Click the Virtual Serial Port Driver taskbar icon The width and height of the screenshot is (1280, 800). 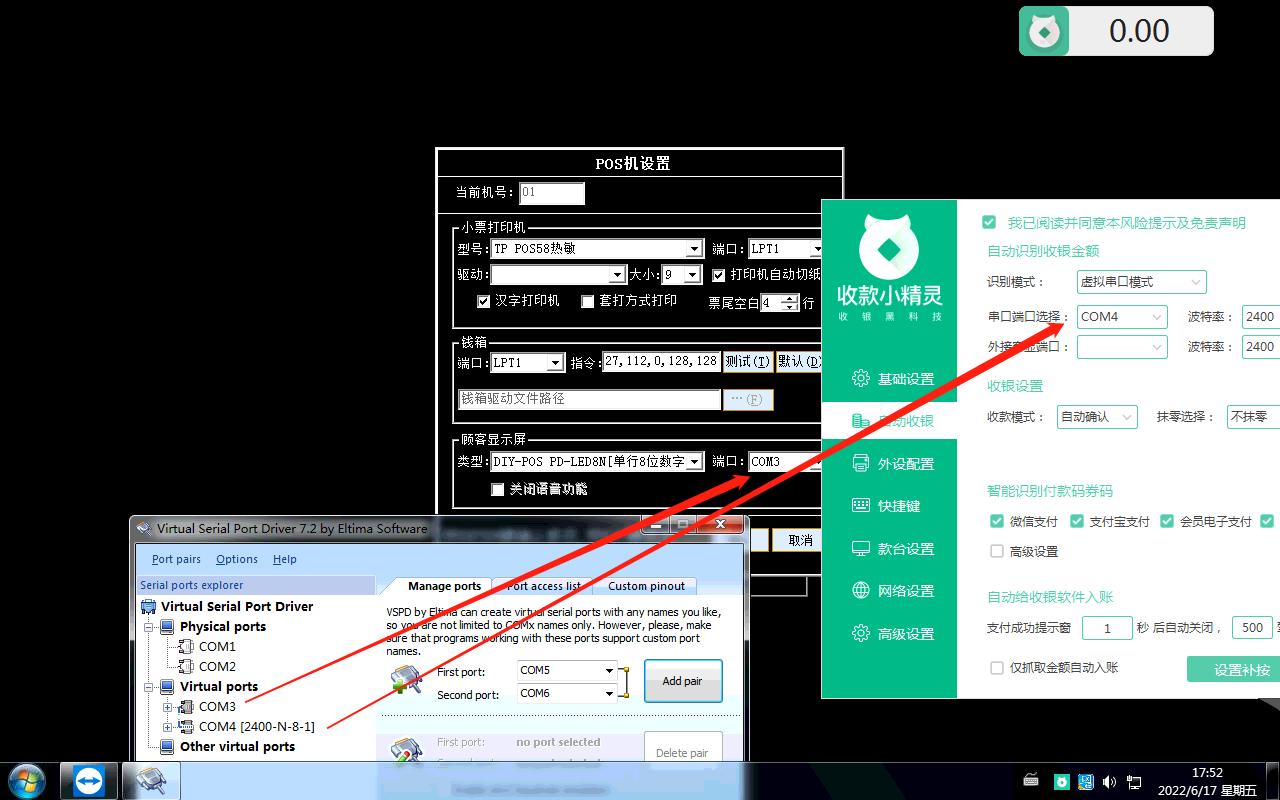click(x=151, y=781)
